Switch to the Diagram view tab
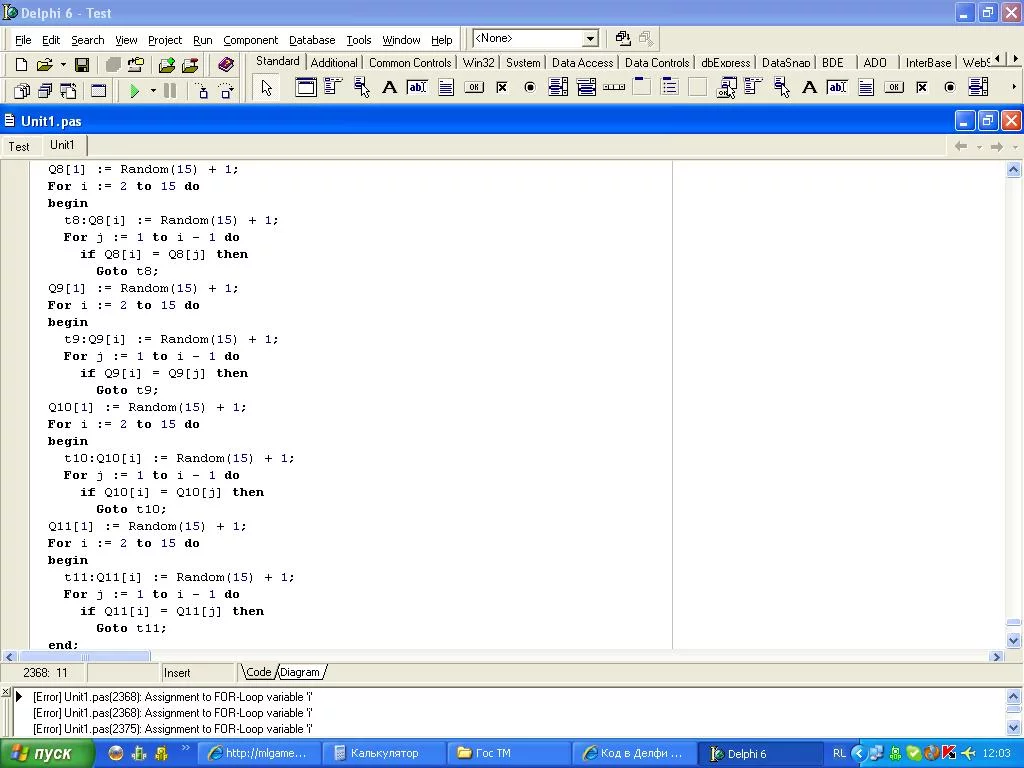Viewport: 1024px width, 768px height. tap(300, 672)
